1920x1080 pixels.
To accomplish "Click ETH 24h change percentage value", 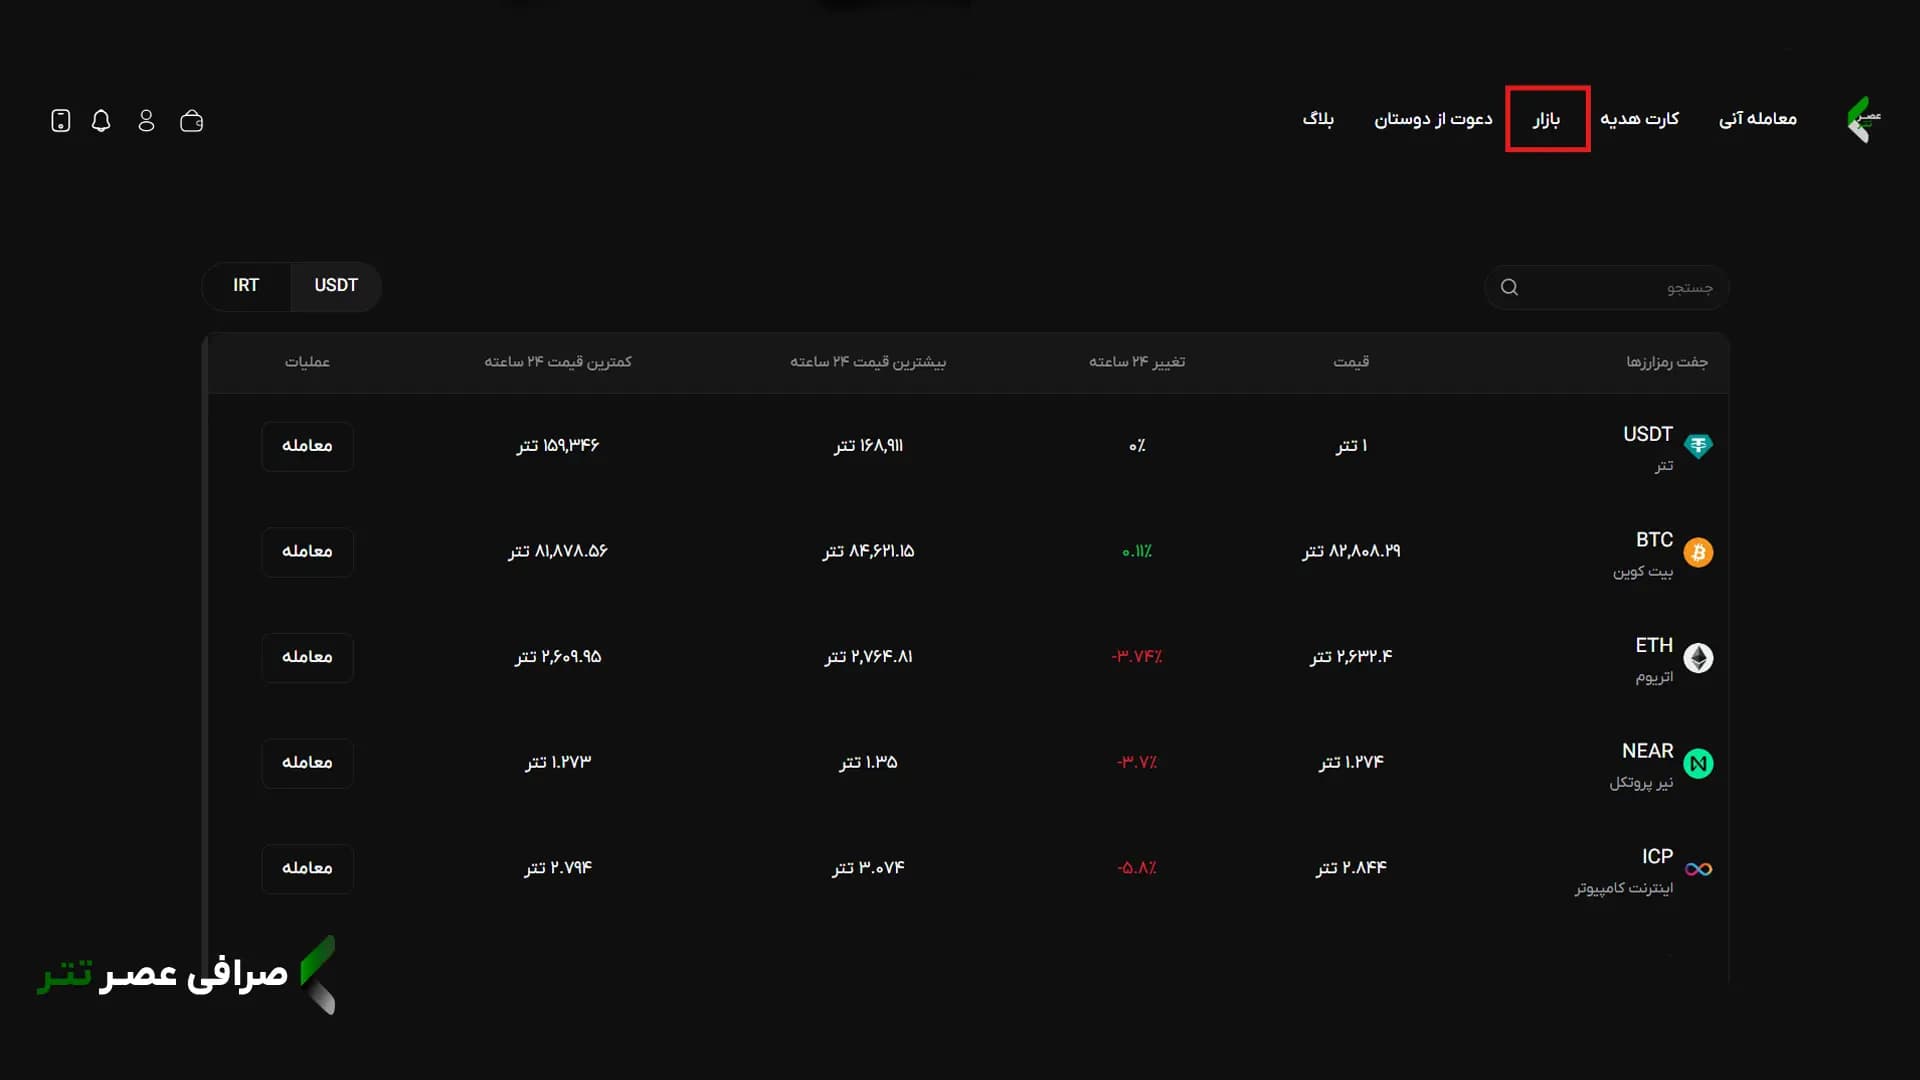I will tap(1137, 657).
